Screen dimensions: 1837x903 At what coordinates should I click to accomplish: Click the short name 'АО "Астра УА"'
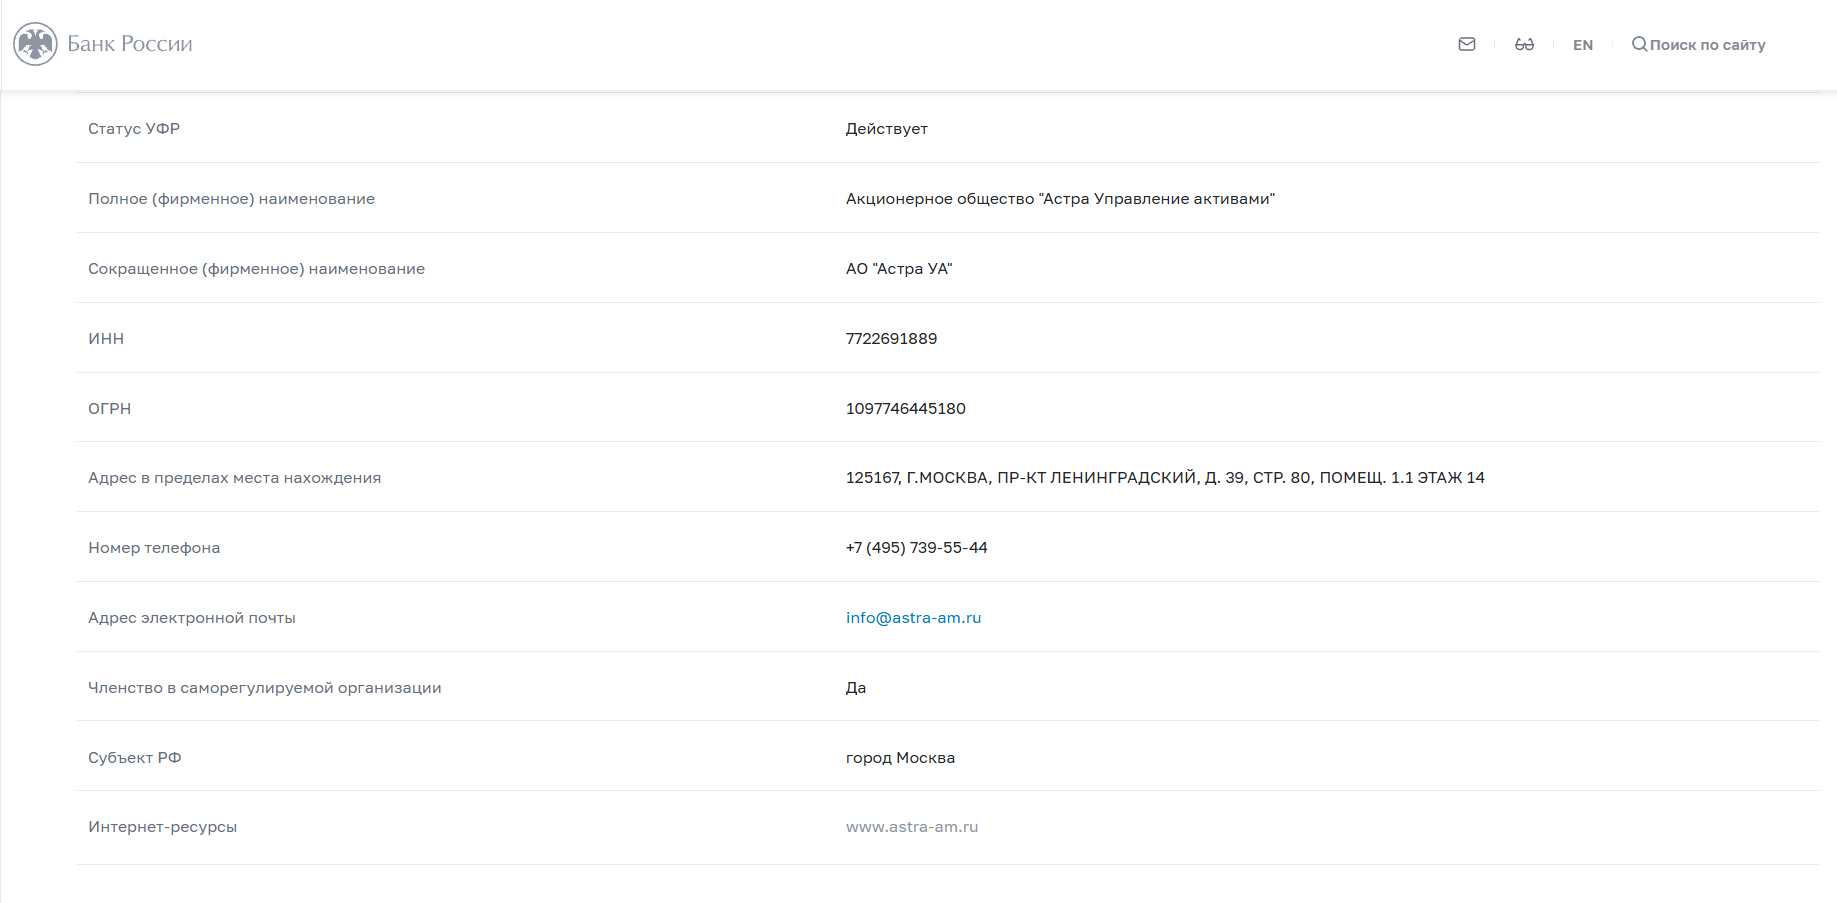coord(899,269)
